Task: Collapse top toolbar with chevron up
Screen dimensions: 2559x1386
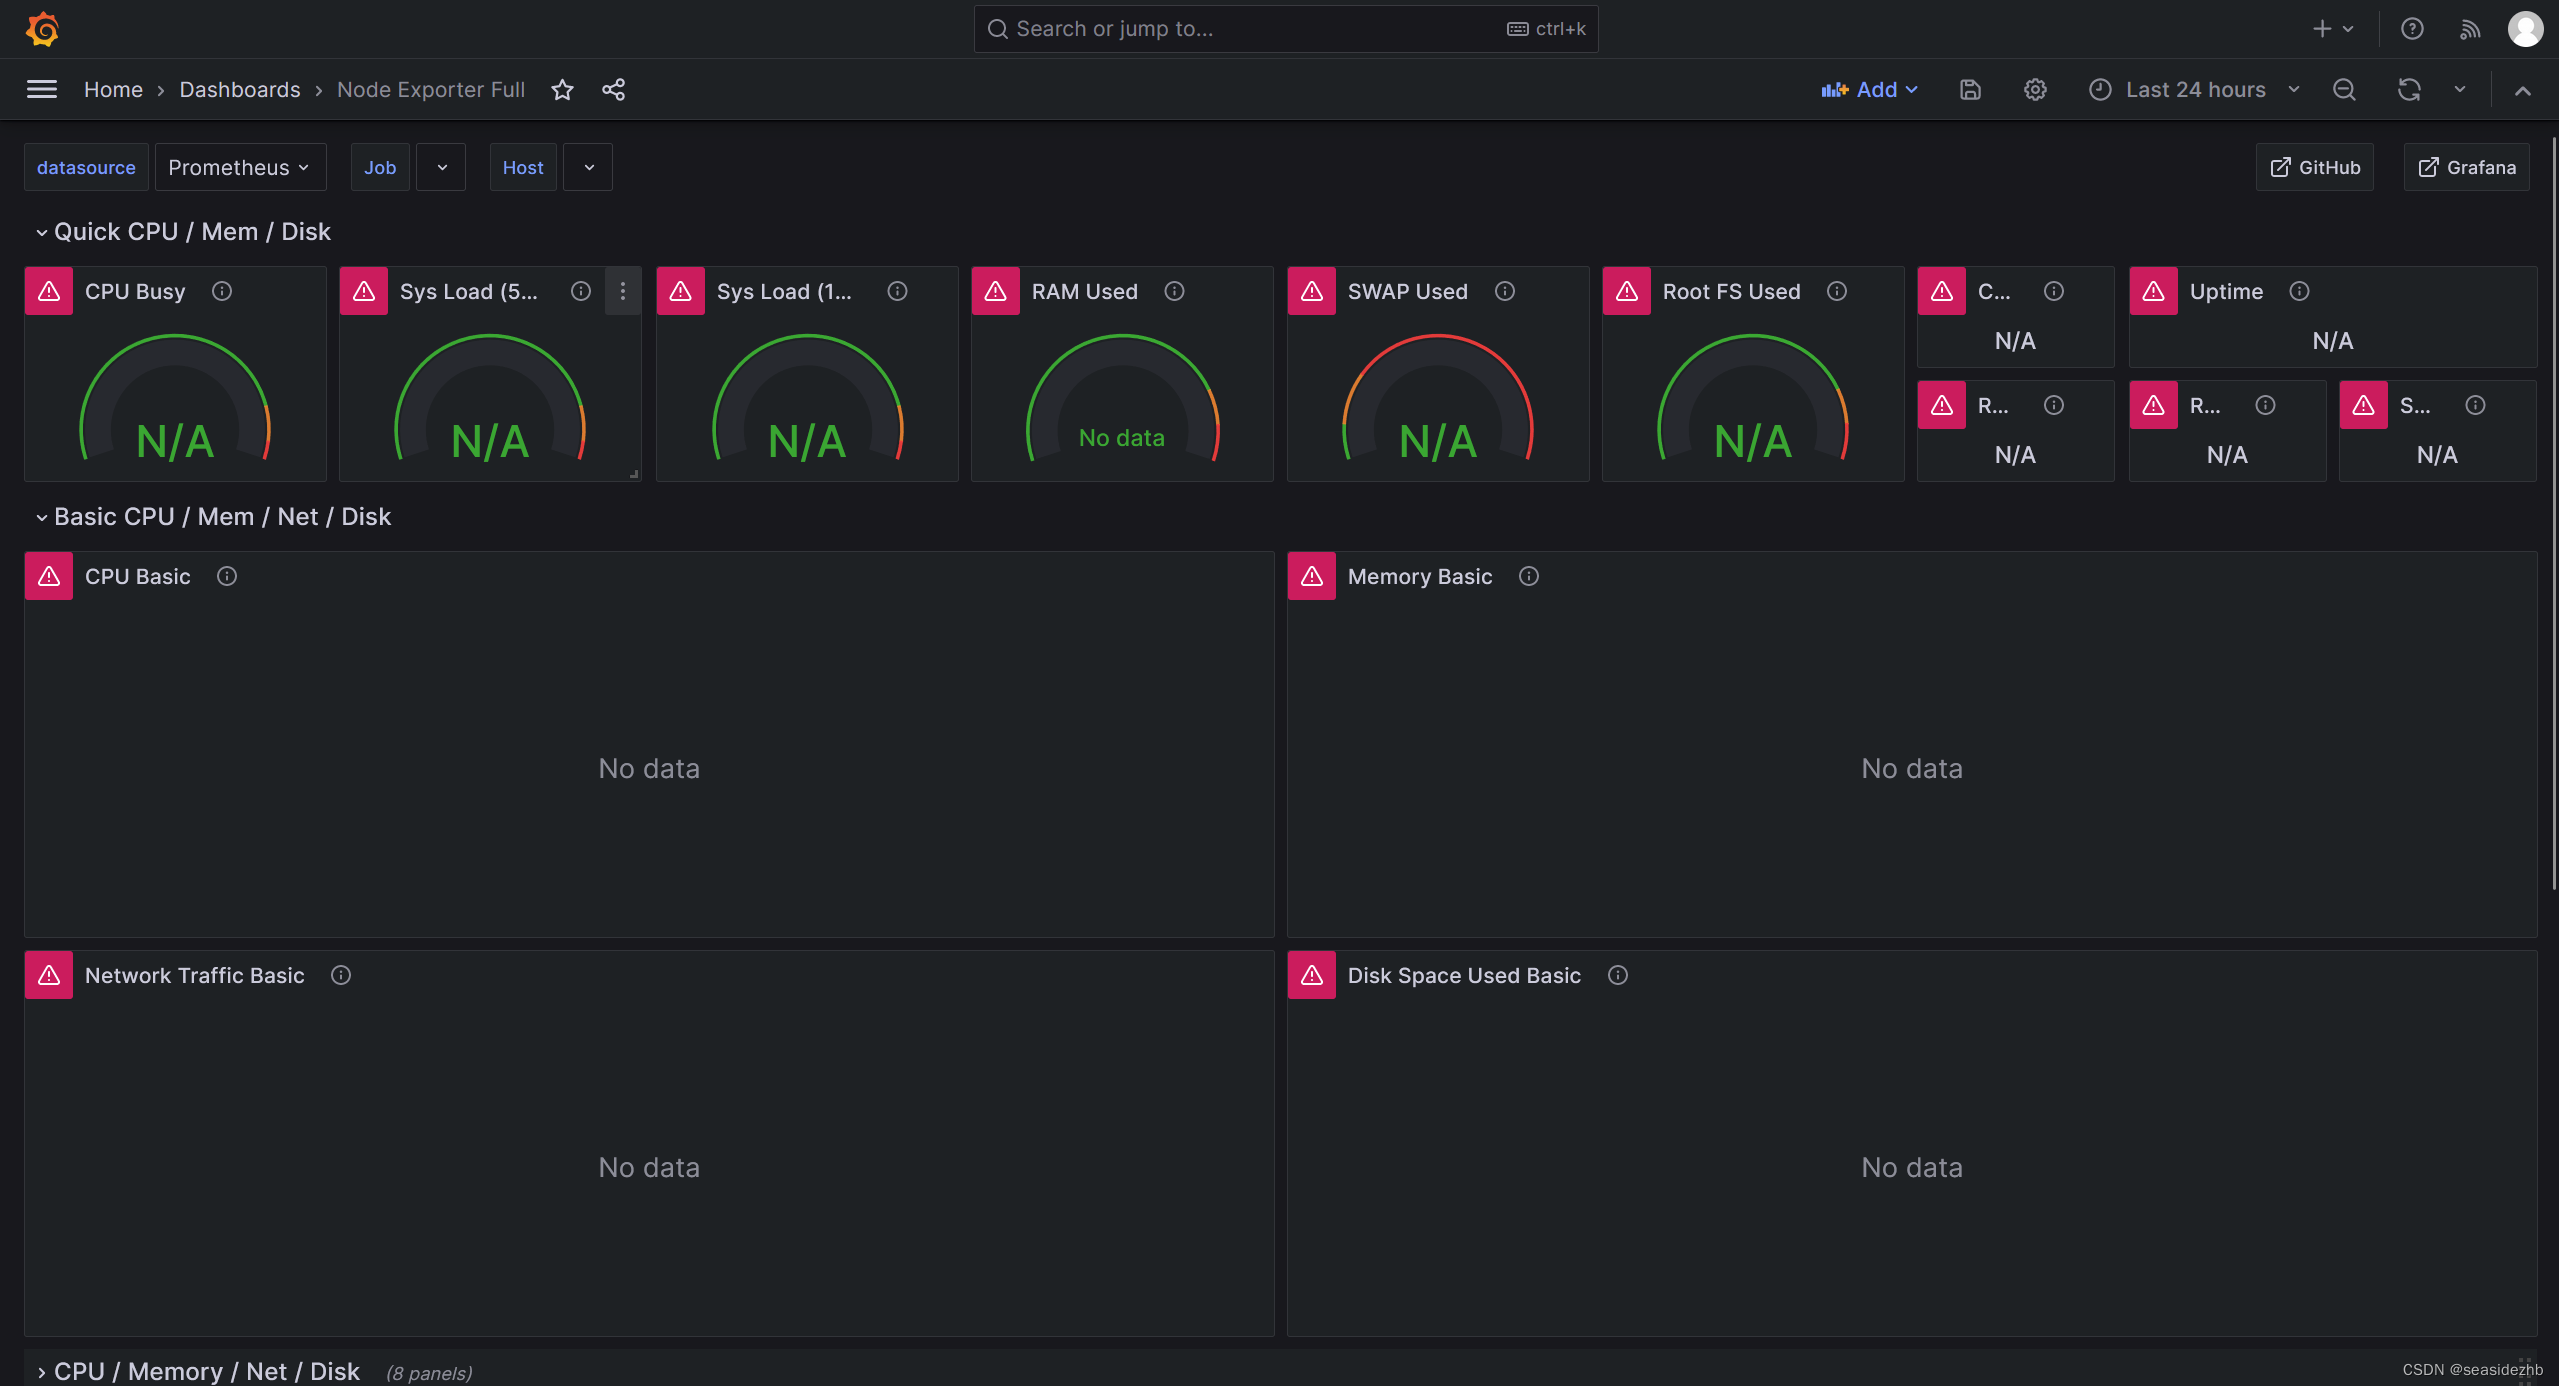Action: coord(2523,90)
